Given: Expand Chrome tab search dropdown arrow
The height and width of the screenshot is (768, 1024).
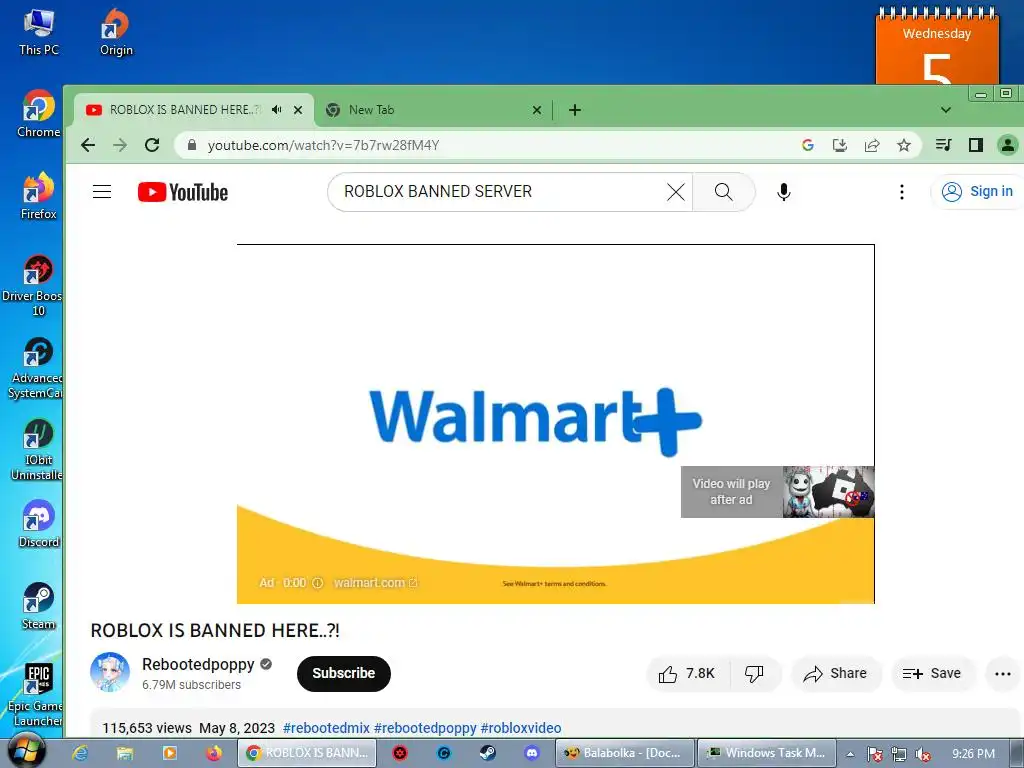Looking at the screenshot, I should click(x=946, y=110).
